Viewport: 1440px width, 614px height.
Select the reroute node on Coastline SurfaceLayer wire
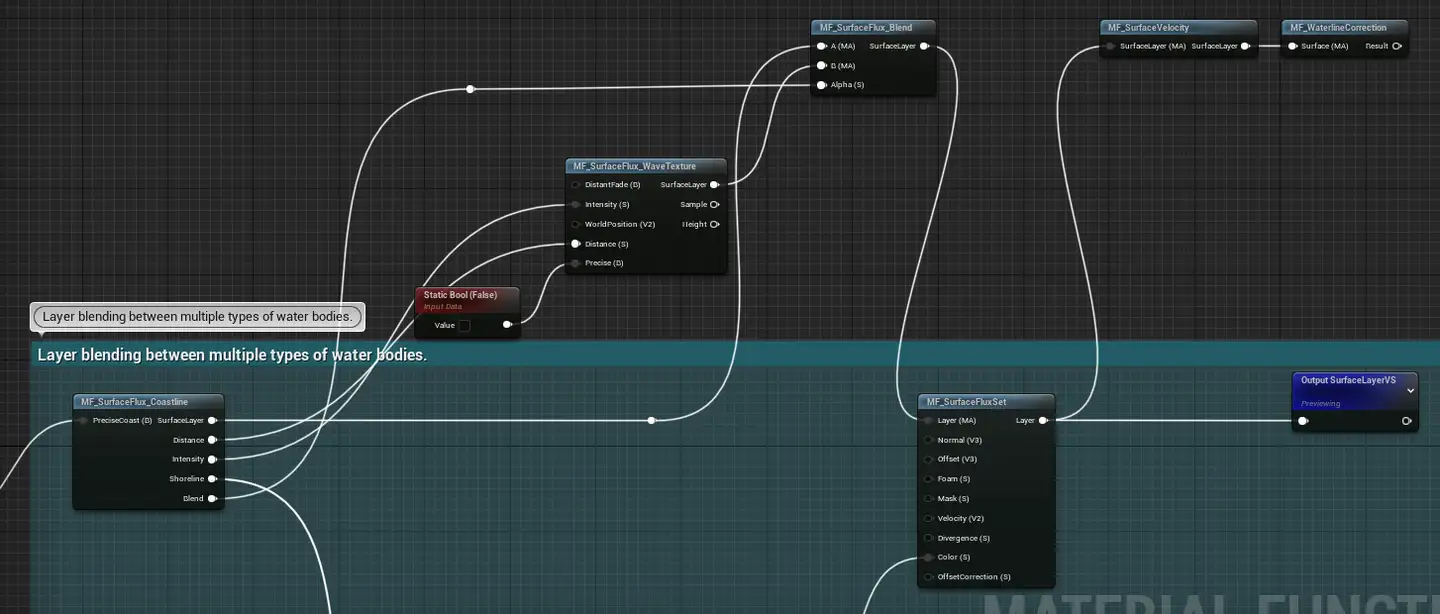point(651,421)
